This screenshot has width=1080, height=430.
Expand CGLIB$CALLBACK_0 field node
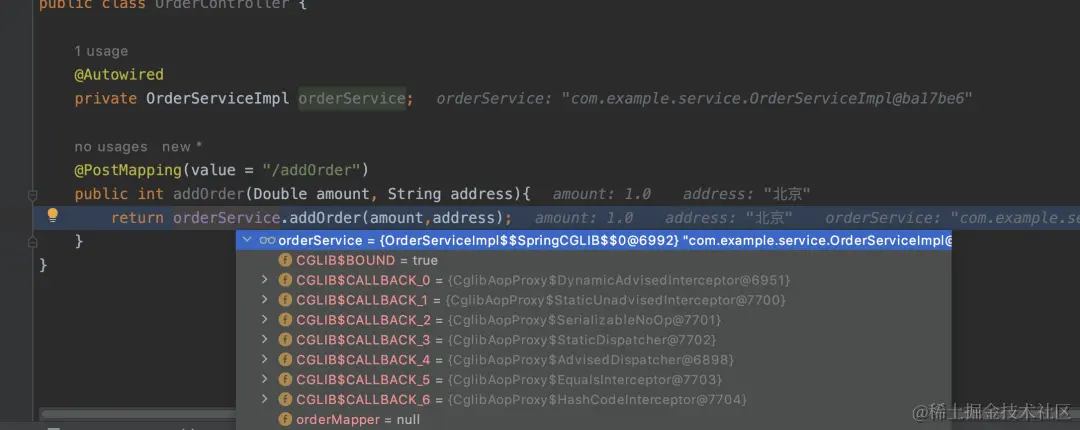tap(264, 280)
